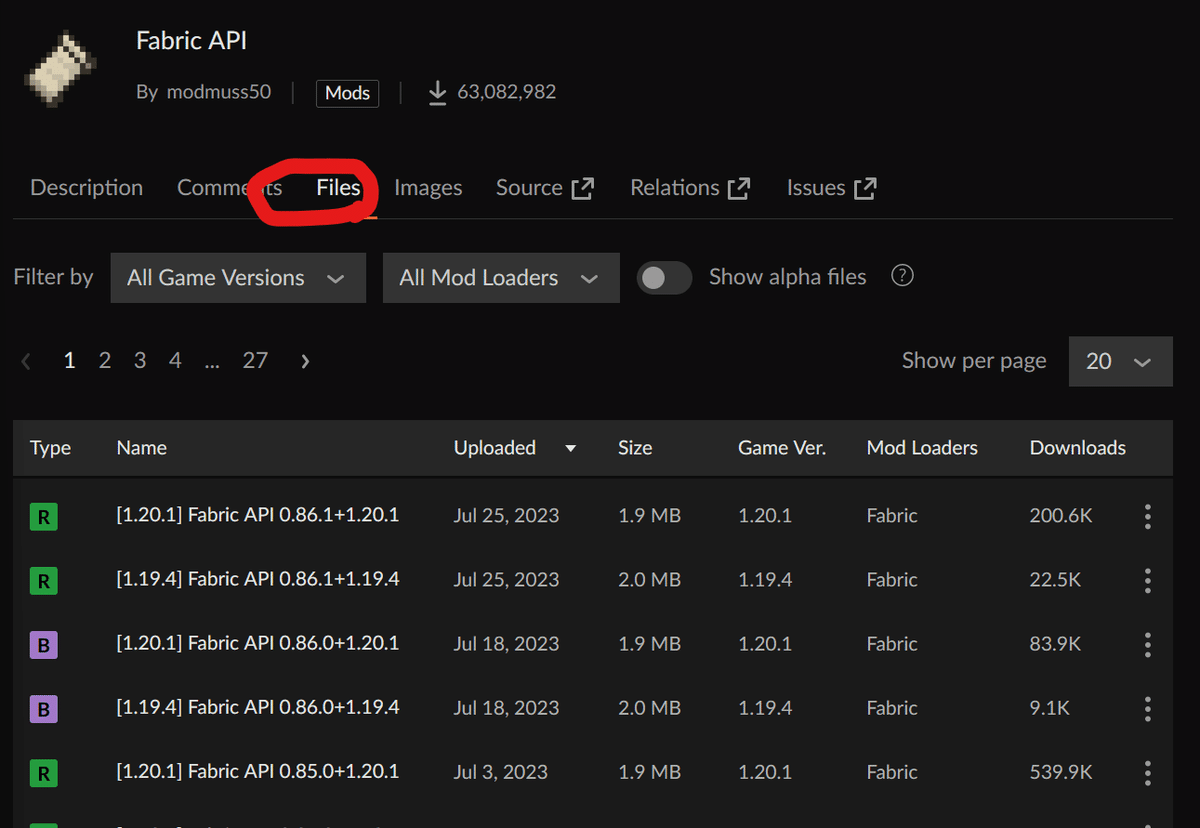Open file [1.19.4] Fabric API 0.86.0+1.19.4
The image size is (1200, 828).
point(258,707)
